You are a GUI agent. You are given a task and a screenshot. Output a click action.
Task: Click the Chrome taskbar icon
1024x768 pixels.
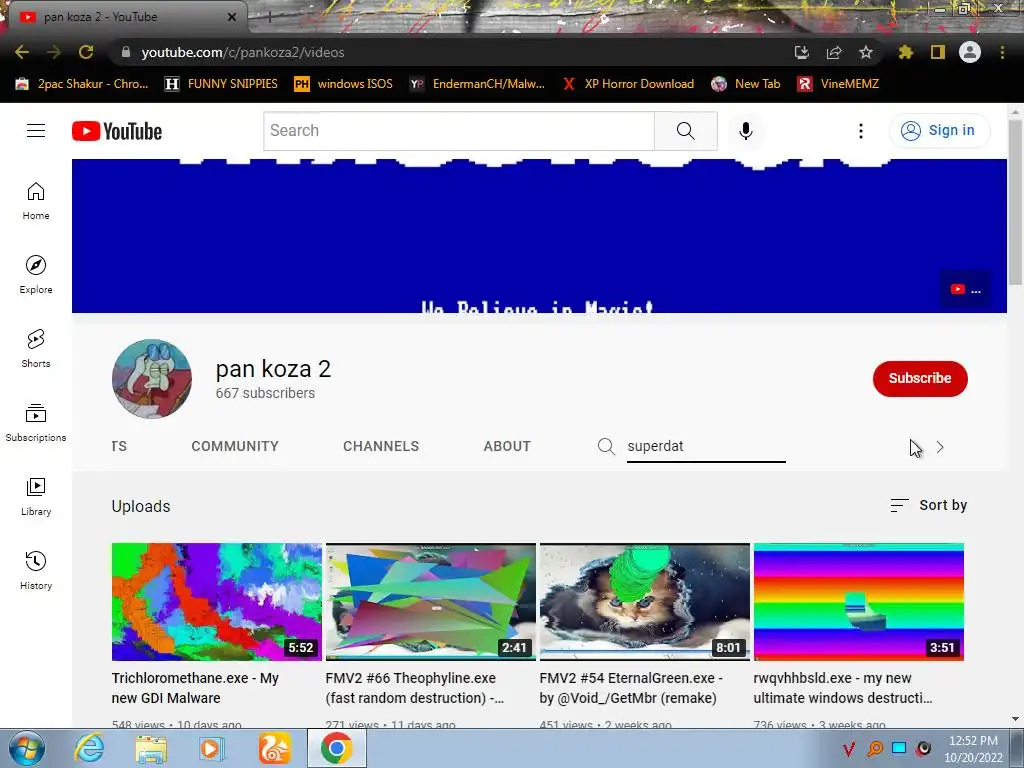(x=336, y=749)
